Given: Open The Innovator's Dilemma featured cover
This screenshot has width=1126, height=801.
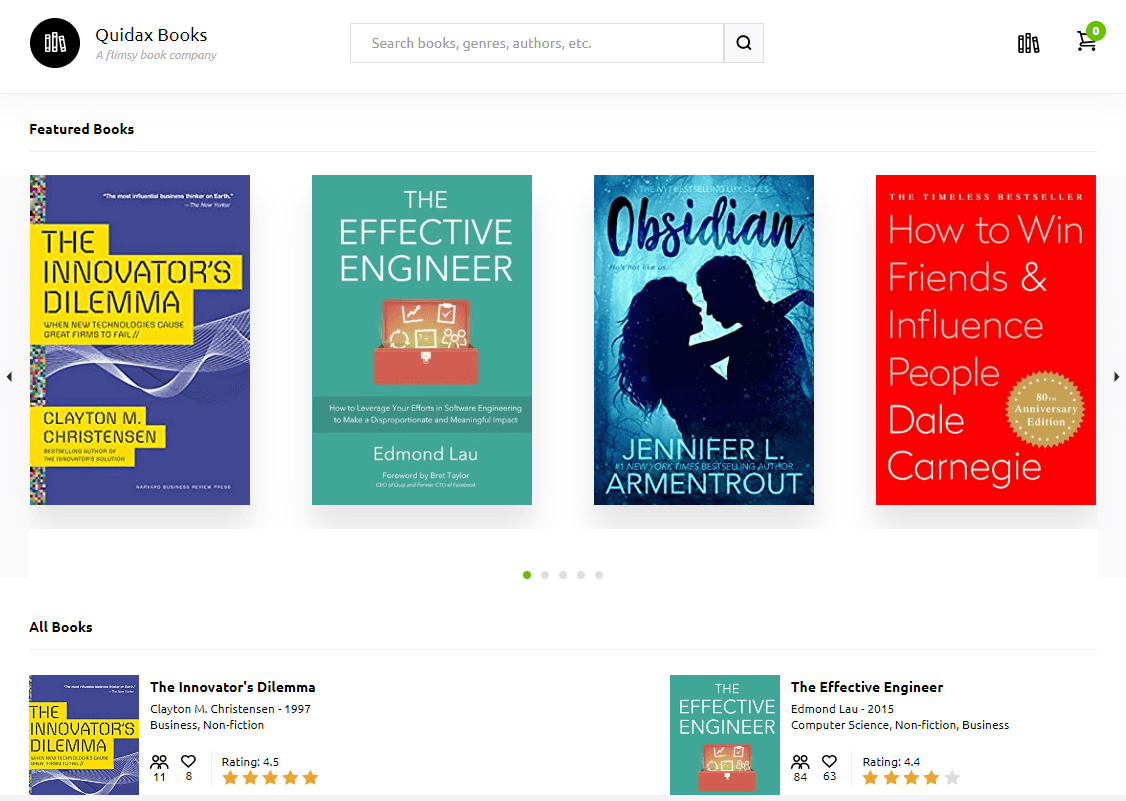Looking at the screenshot, I should point(140,340).
